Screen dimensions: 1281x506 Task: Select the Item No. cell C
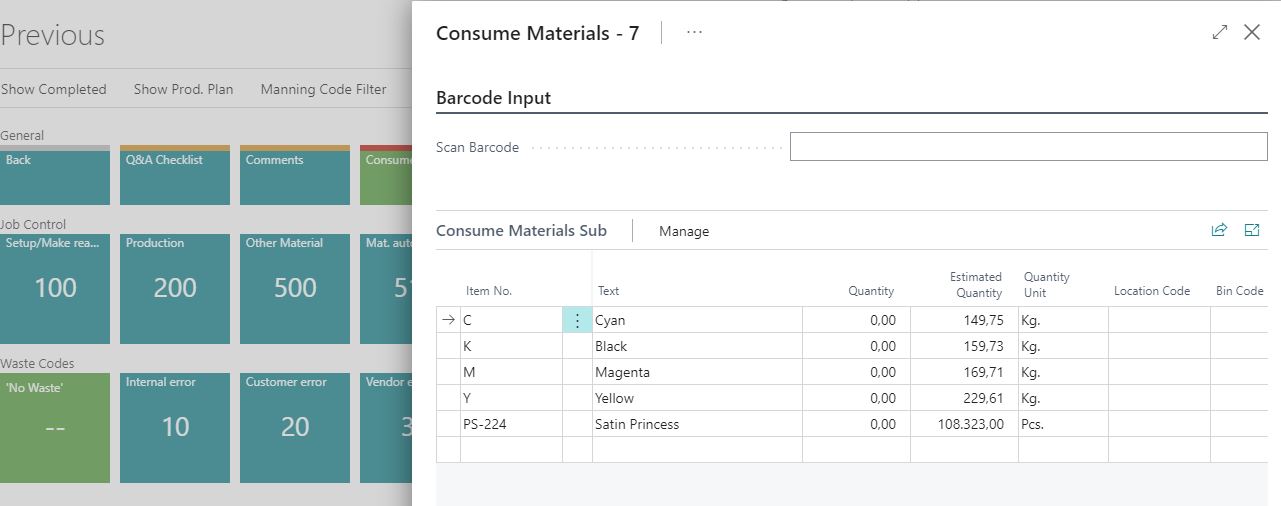tap(511, 320)
